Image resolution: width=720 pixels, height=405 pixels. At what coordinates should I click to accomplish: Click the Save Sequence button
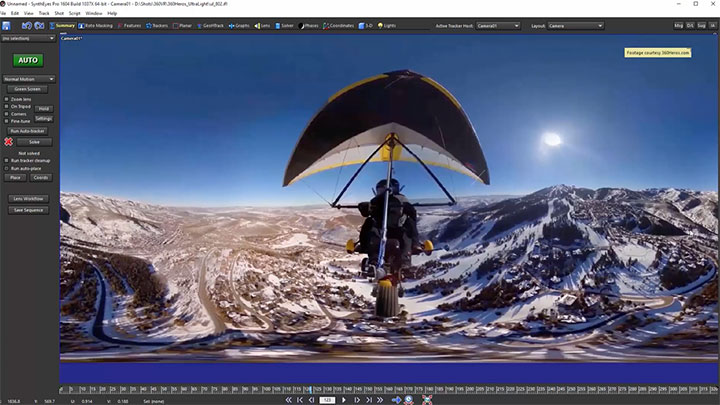28,210
